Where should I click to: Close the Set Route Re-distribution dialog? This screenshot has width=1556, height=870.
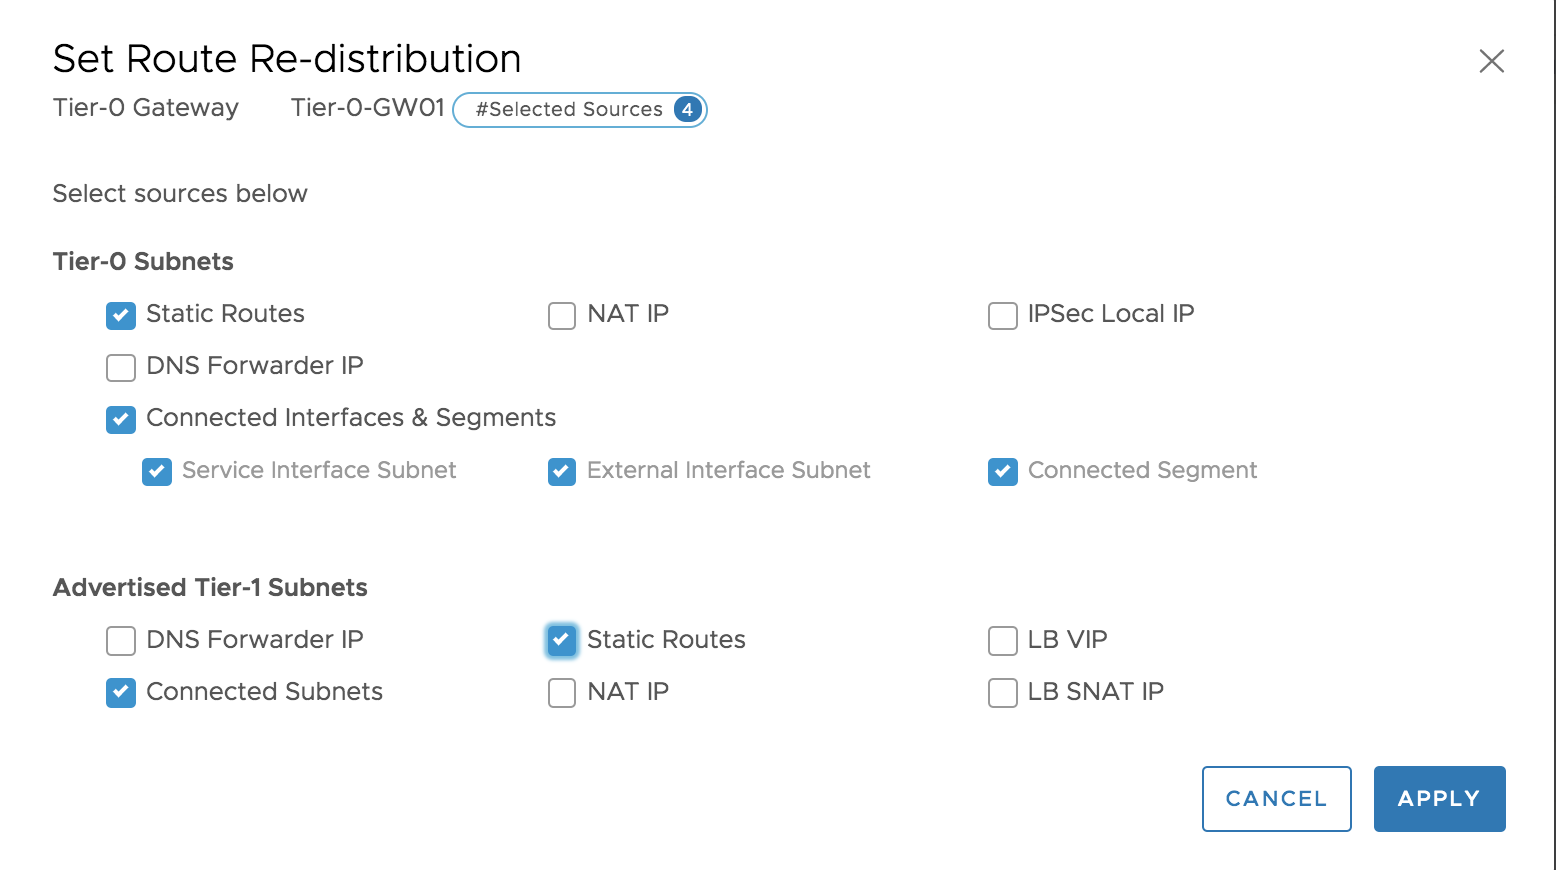coord(1492,61)
